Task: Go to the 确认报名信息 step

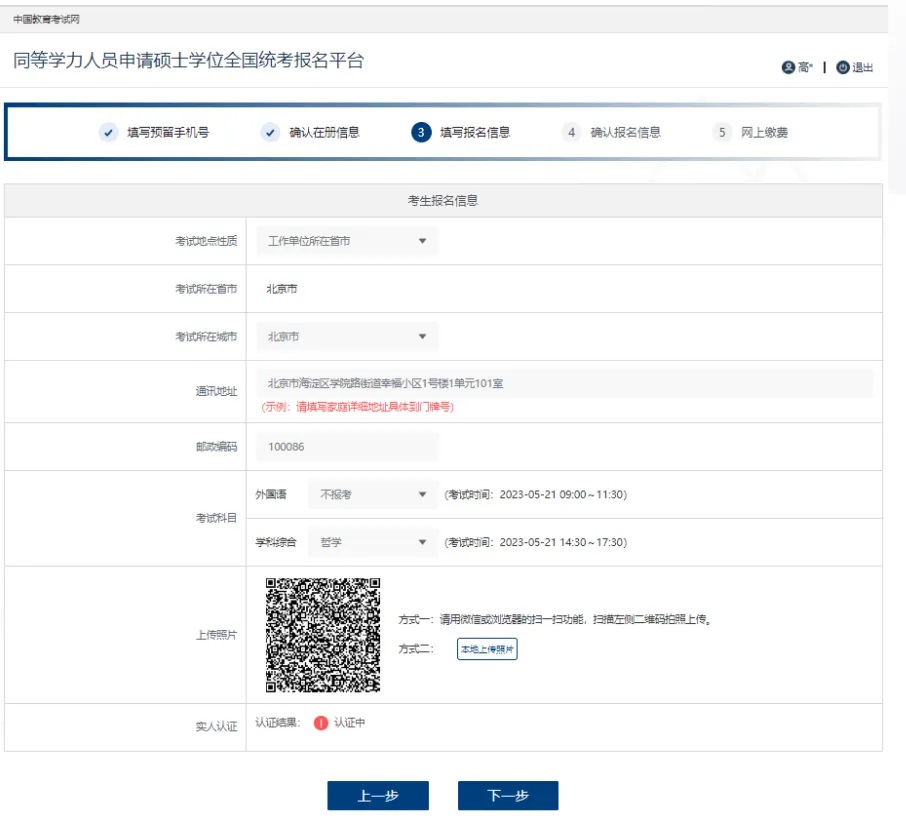Action: tap(625, 133)
